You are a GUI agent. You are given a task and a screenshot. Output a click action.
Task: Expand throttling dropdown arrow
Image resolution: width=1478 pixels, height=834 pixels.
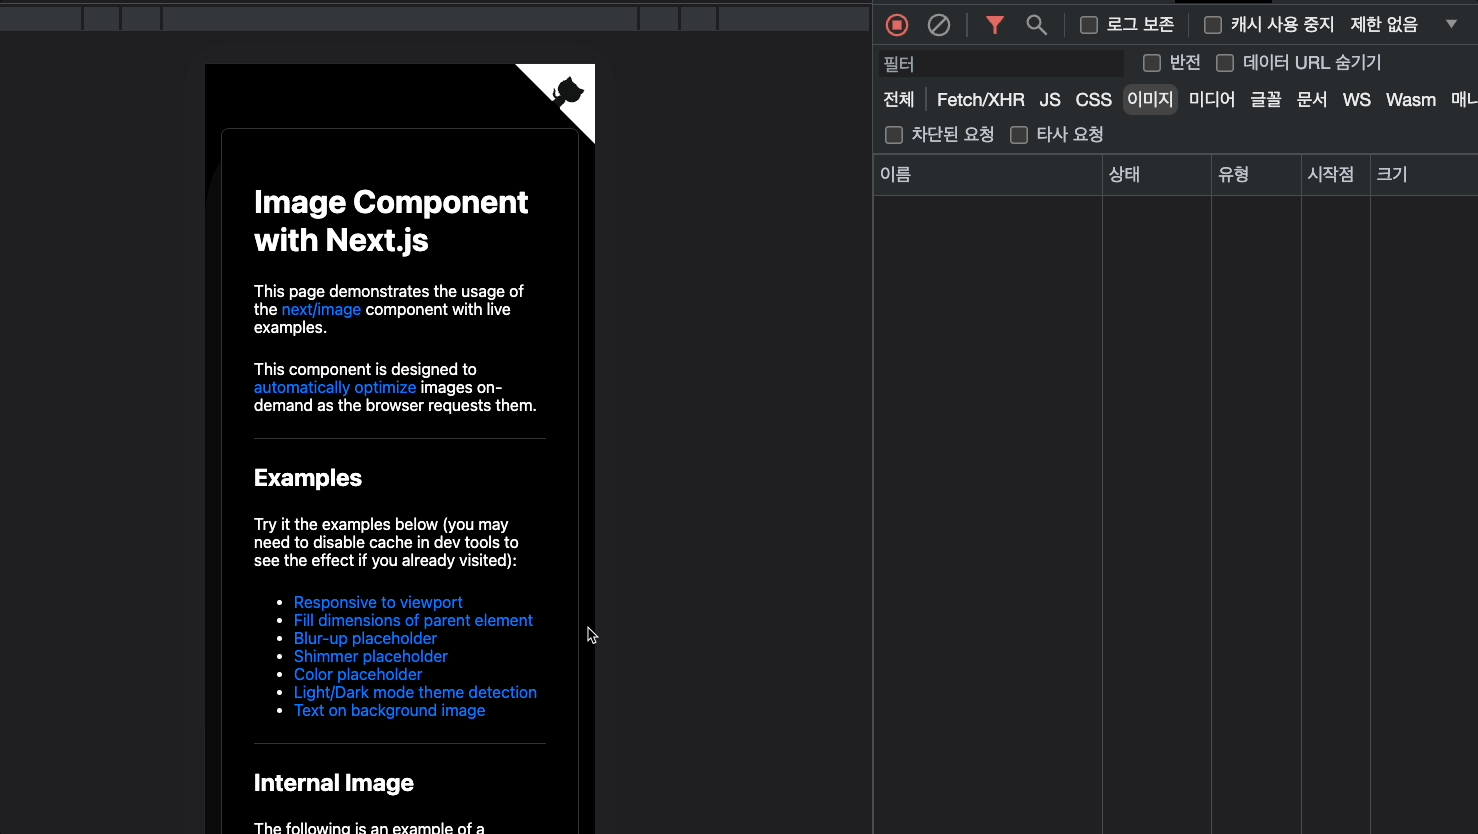1451,24
